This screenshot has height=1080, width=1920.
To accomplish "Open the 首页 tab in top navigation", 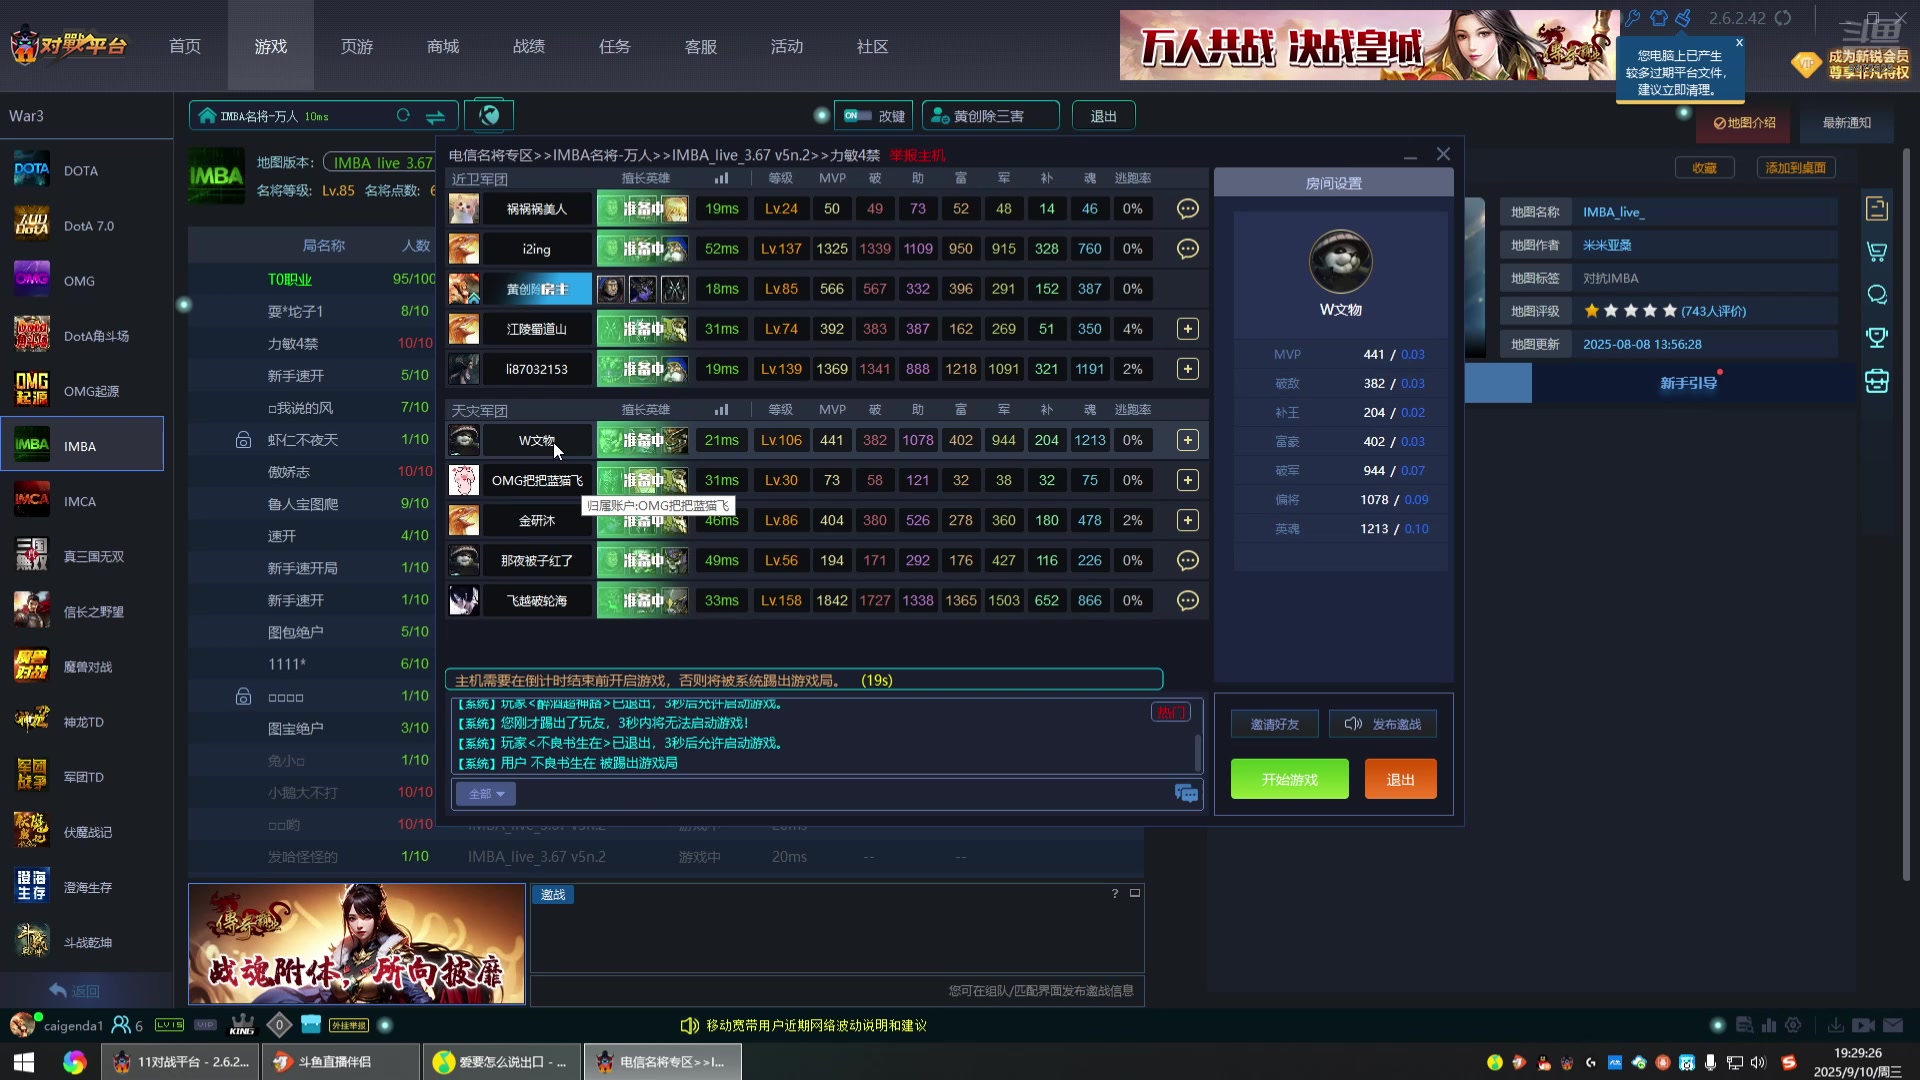I will (185, 46).
